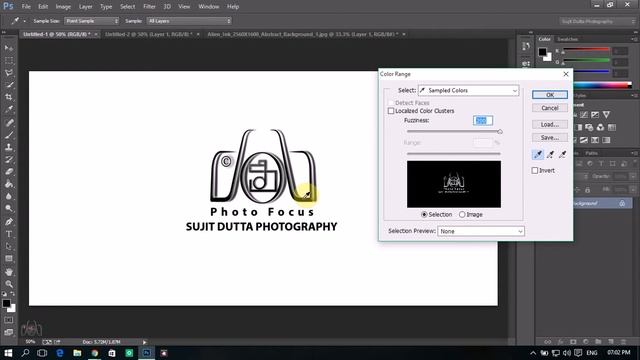Open the Layer menu
The image size is (640, 360).
pos(85,7)
